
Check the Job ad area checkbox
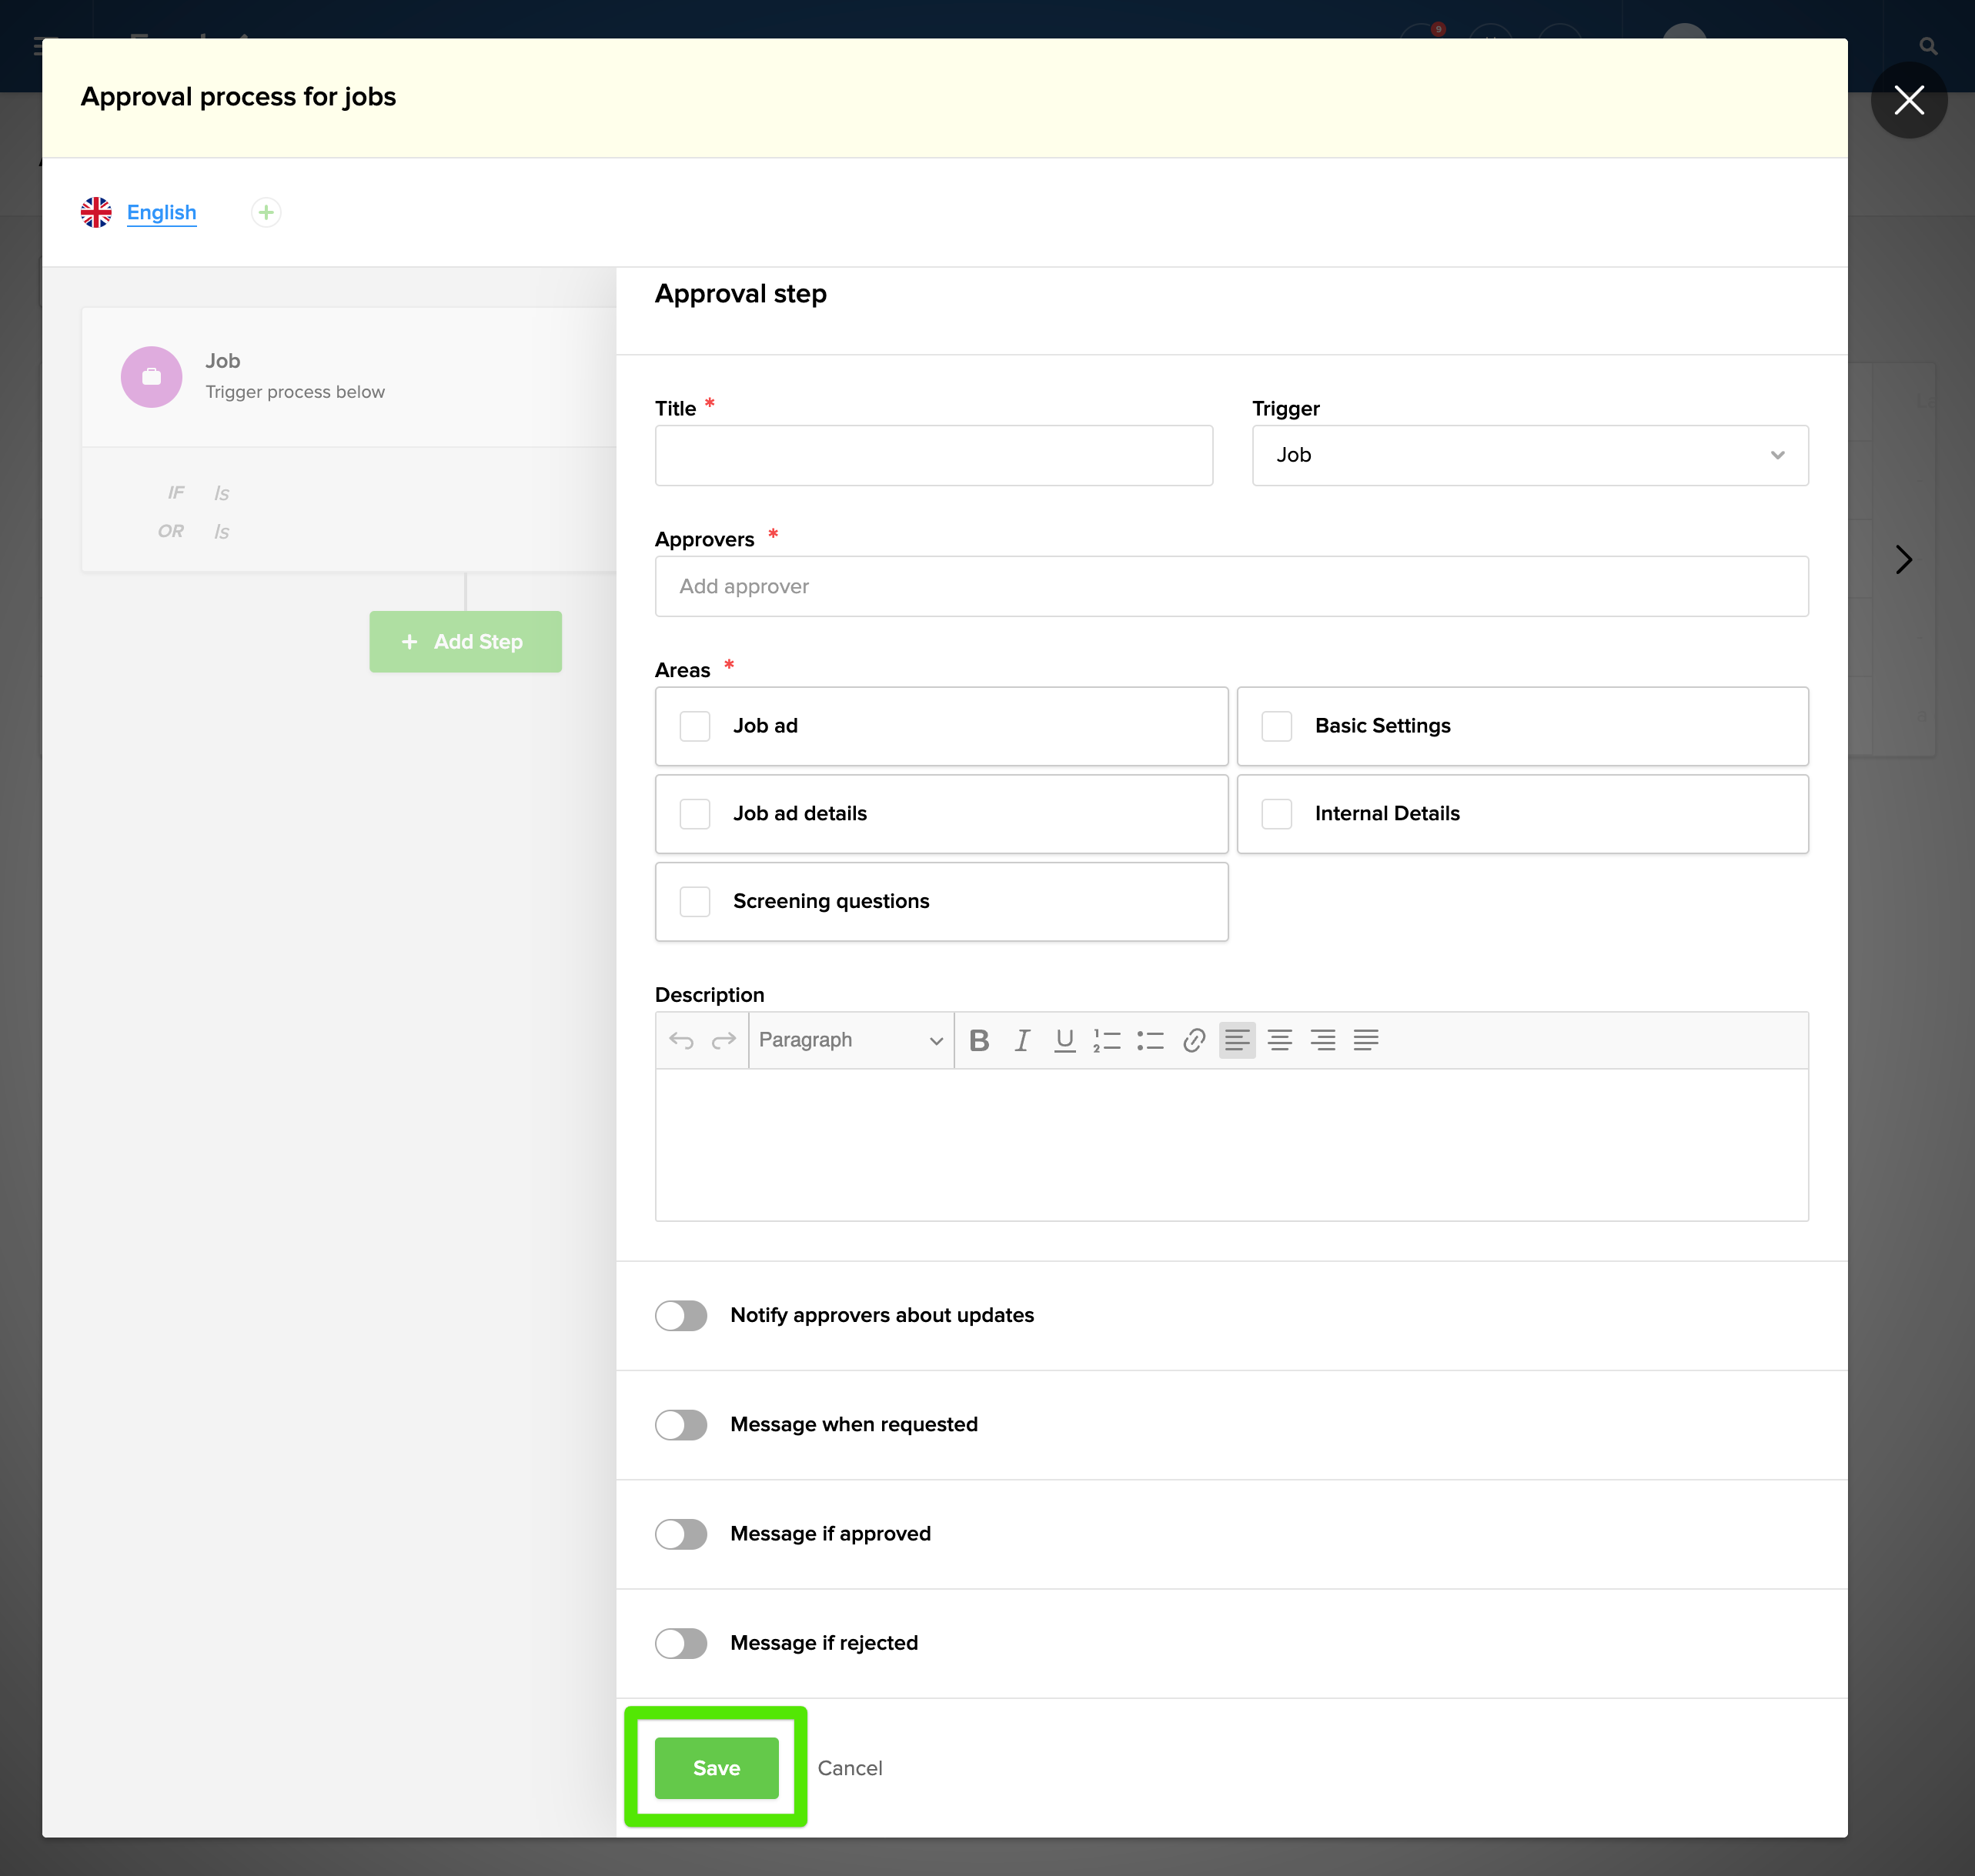[x=695, y=726]
